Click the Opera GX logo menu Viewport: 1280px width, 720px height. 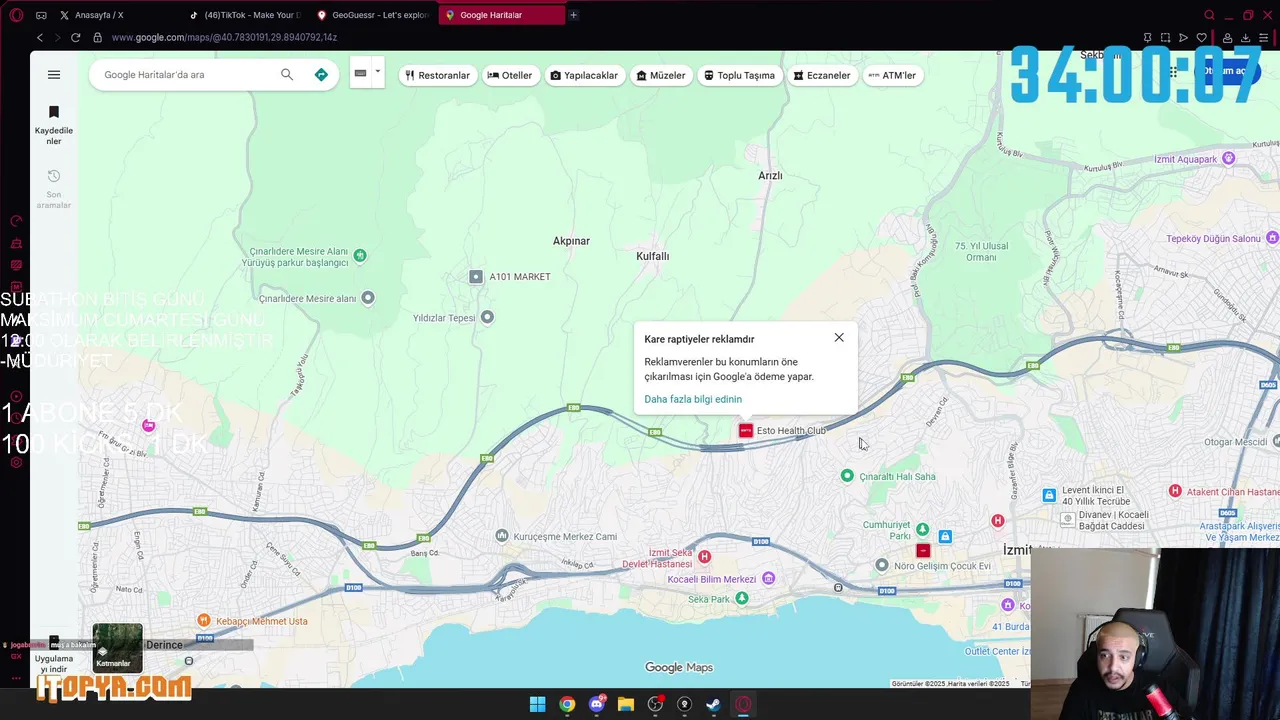(16, 15)
